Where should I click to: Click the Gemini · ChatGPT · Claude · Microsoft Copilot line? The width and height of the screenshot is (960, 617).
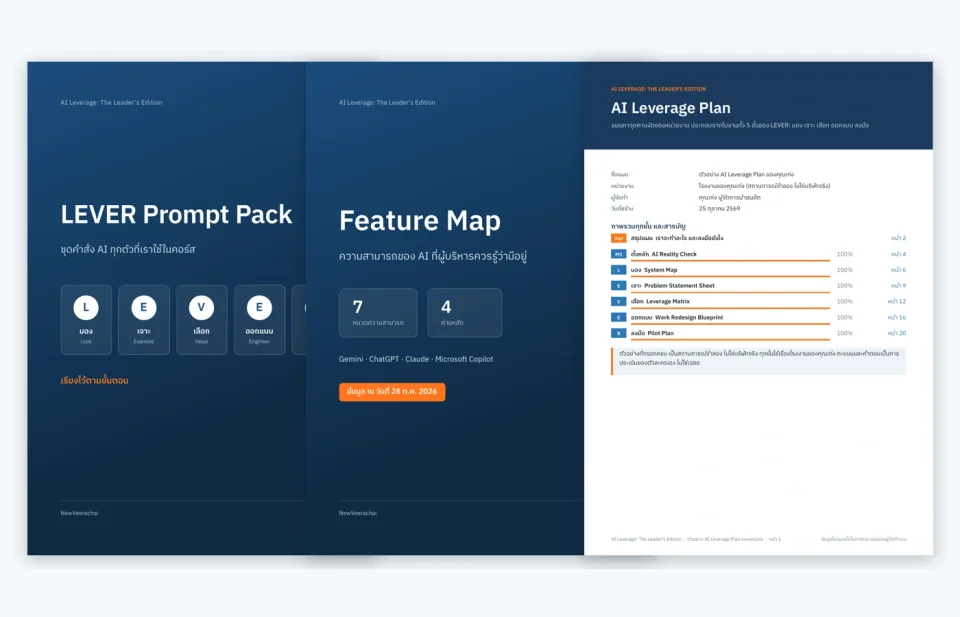tap(416, 359)
